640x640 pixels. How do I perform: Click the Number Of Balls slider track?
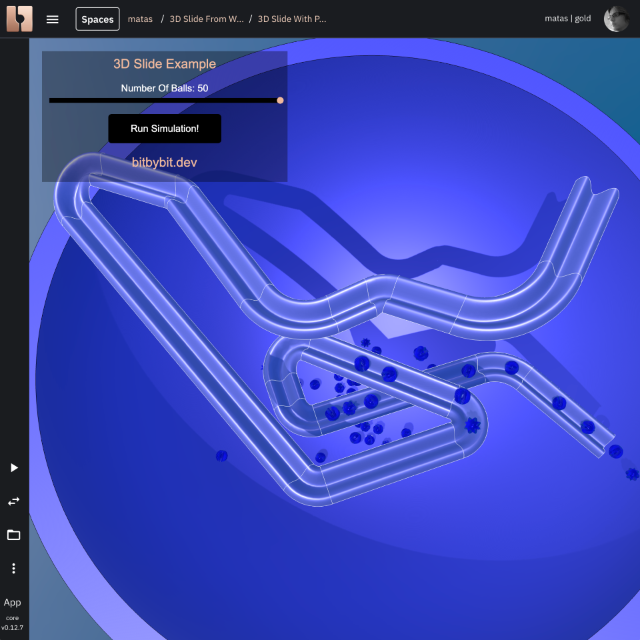point(164,100)
